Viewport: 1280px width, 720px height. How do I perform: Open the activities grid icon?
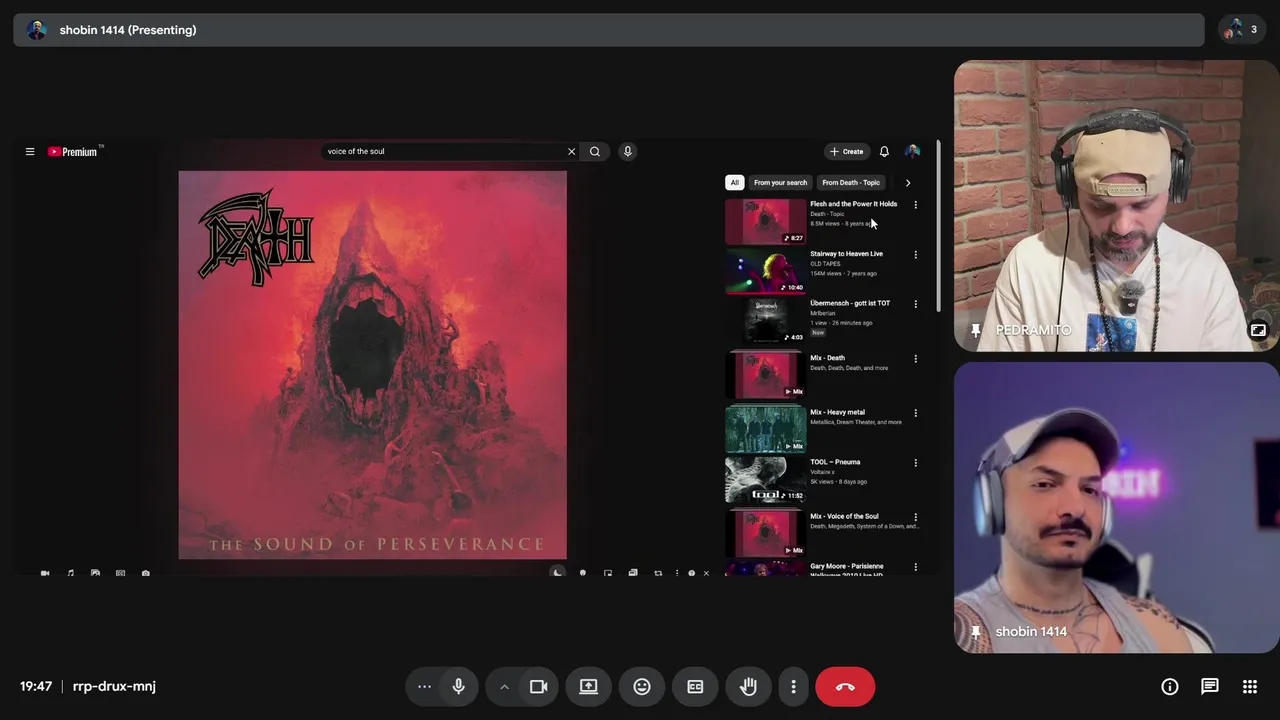(x=1250, y=687)
